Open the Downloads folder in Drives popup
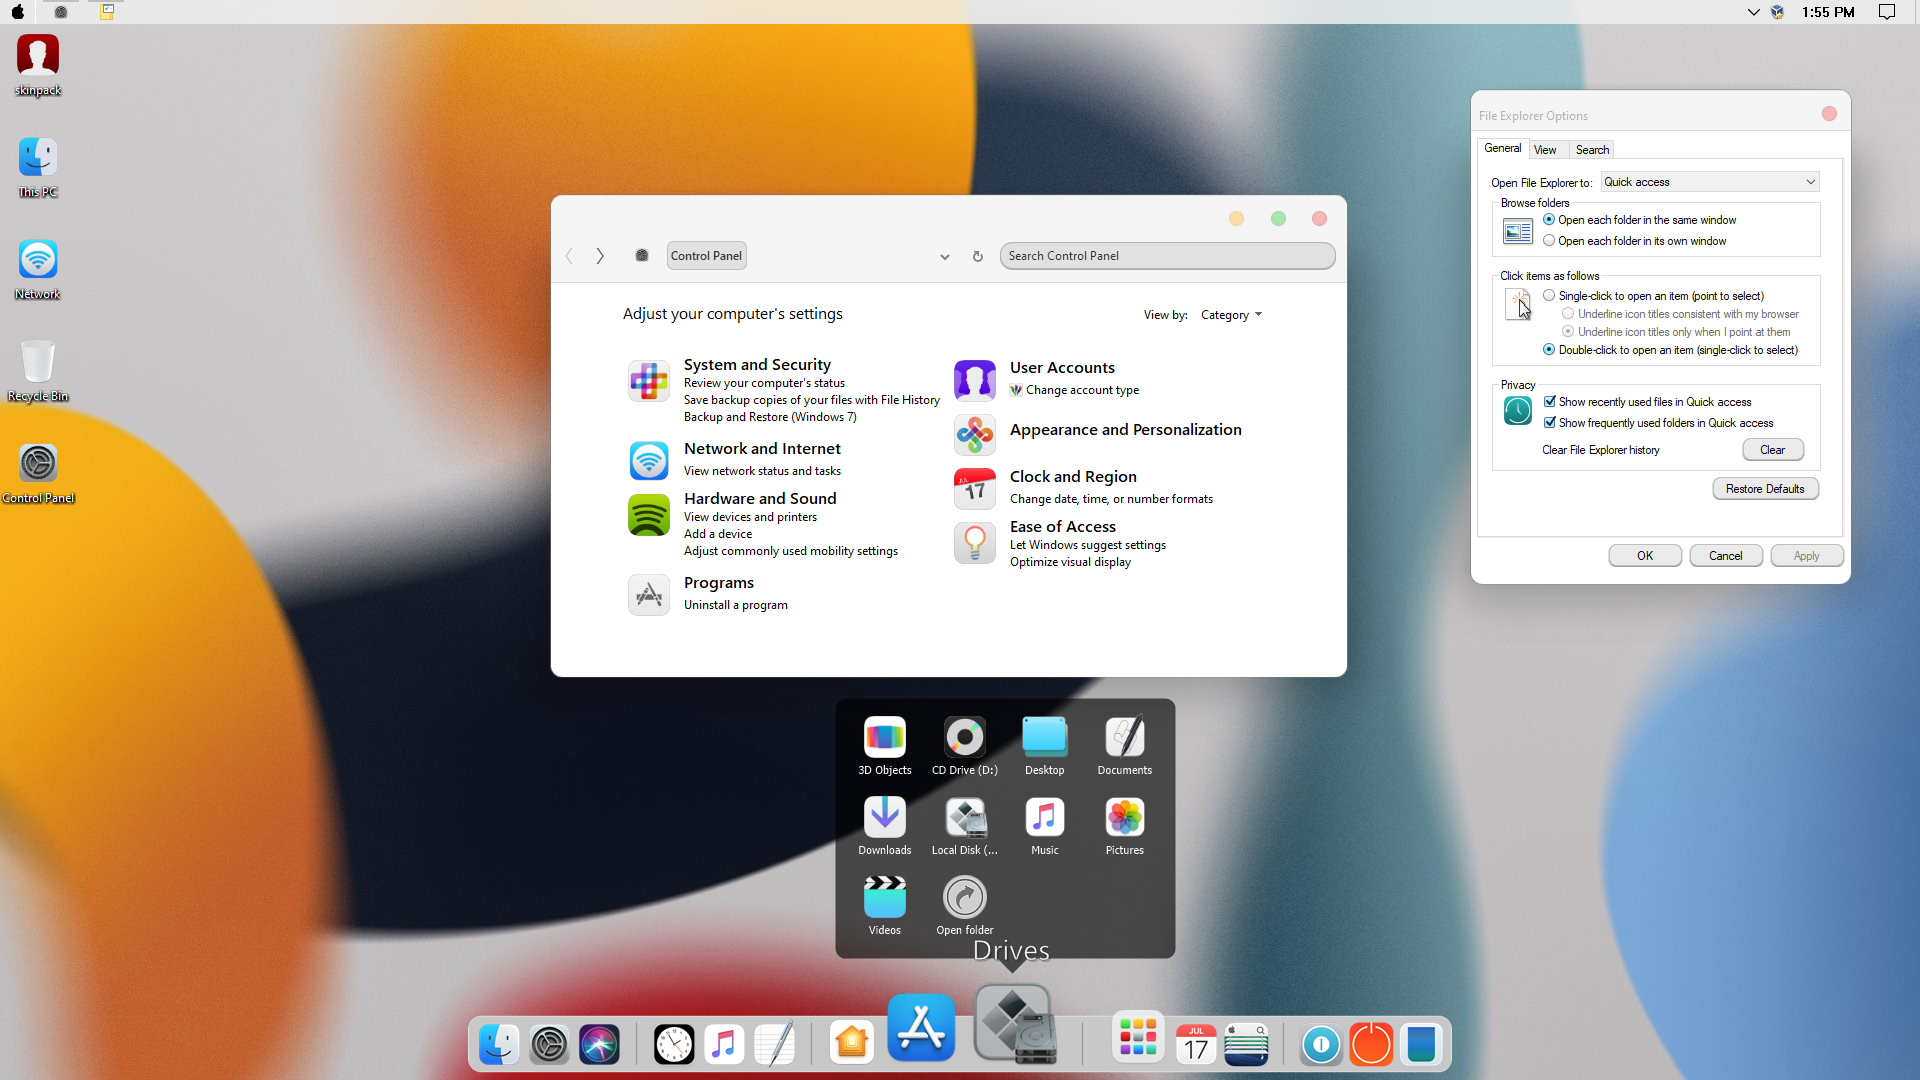 coord(884,818)
